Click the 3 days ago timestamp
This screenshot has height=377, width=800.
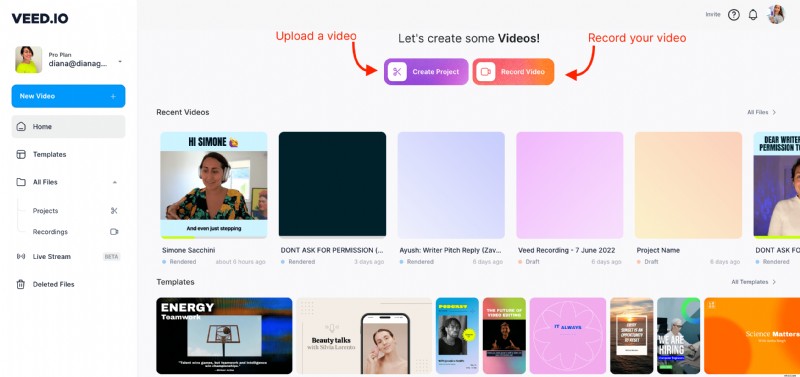369,262
